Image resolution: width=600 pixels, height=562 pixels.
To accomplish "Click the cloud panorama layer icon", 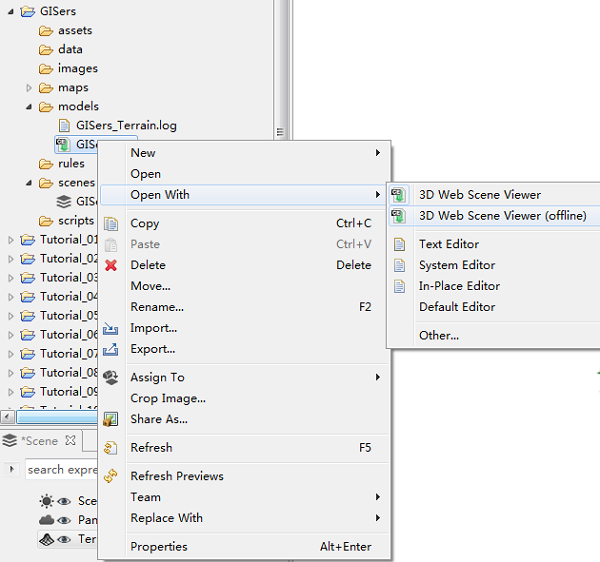I will (x=47, y=520).
